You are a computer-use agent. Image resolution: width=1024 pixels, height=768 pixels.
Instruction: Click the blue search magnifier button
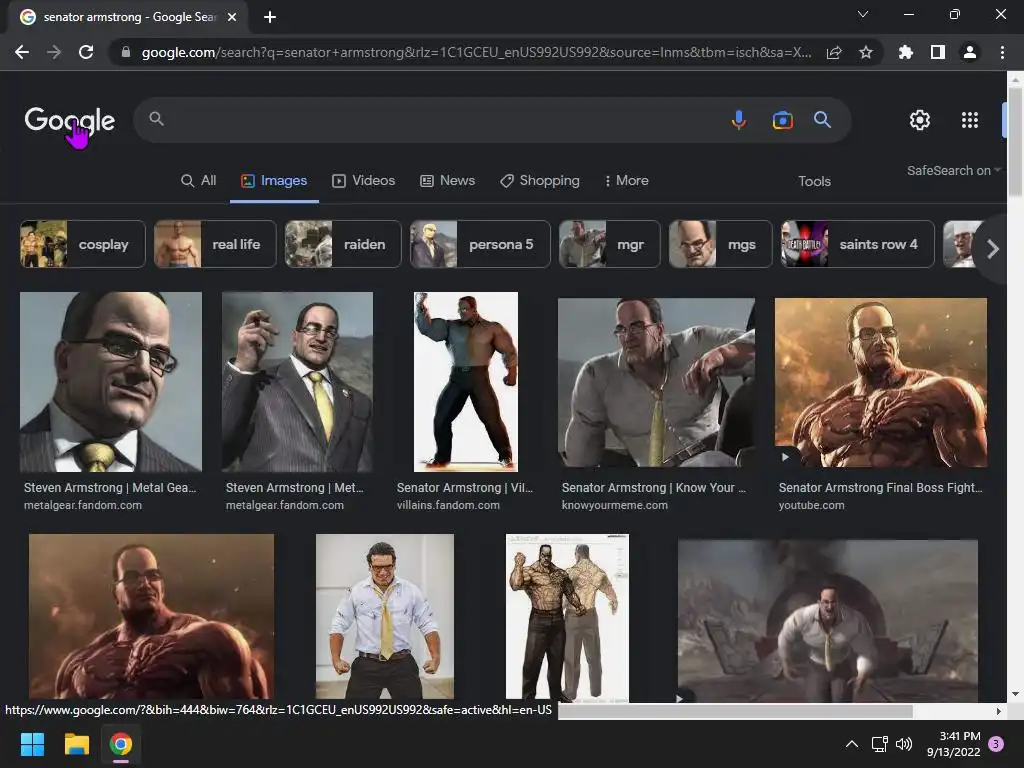[x=822, y=120]
